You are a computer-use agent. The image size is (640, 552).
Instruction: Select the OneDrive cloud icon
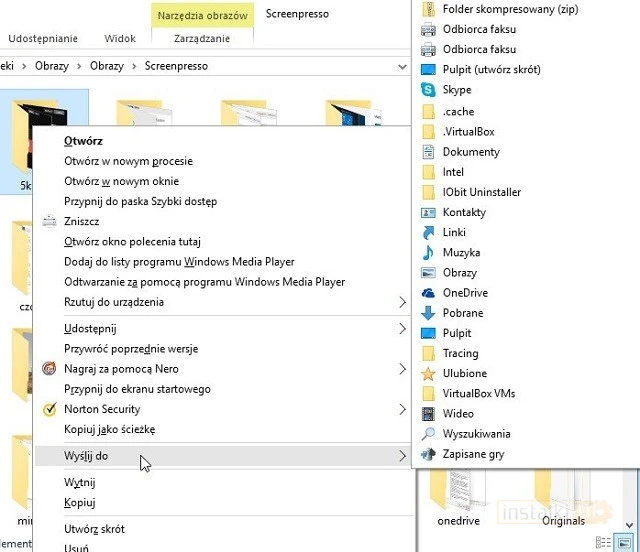(x=428, y=293)
